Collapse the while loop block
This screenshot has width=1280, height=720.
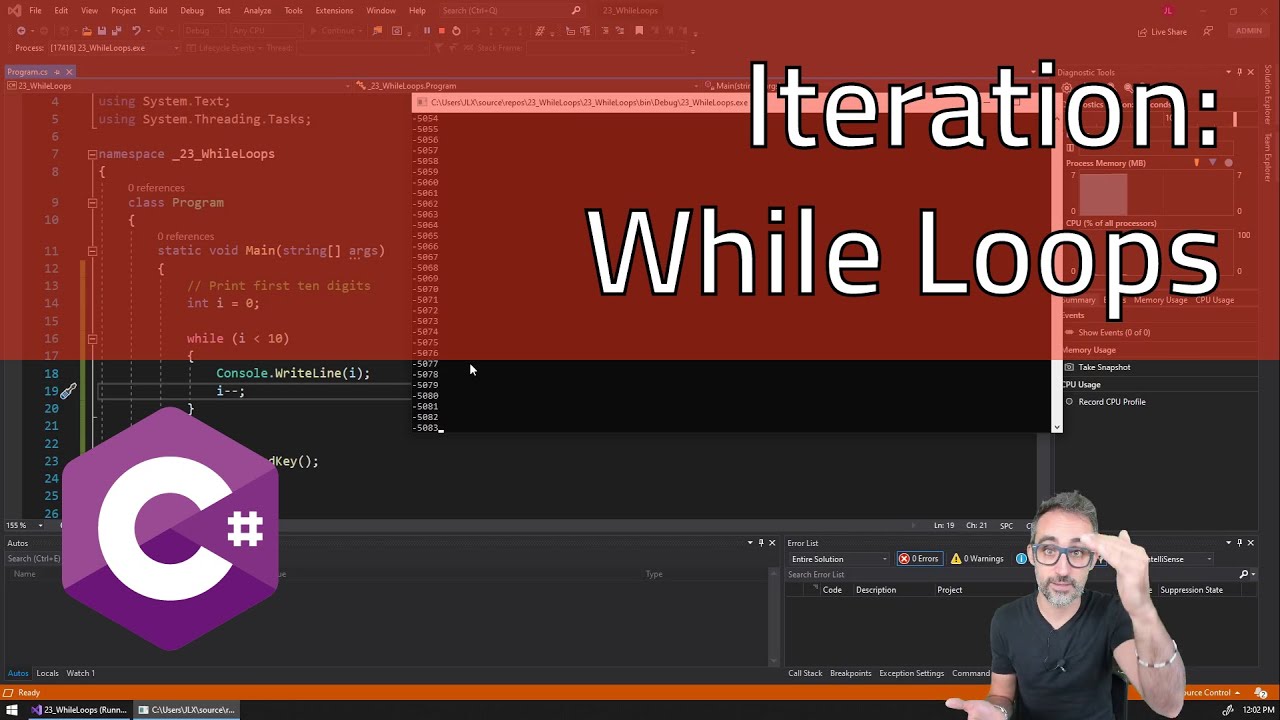[92, 339]
